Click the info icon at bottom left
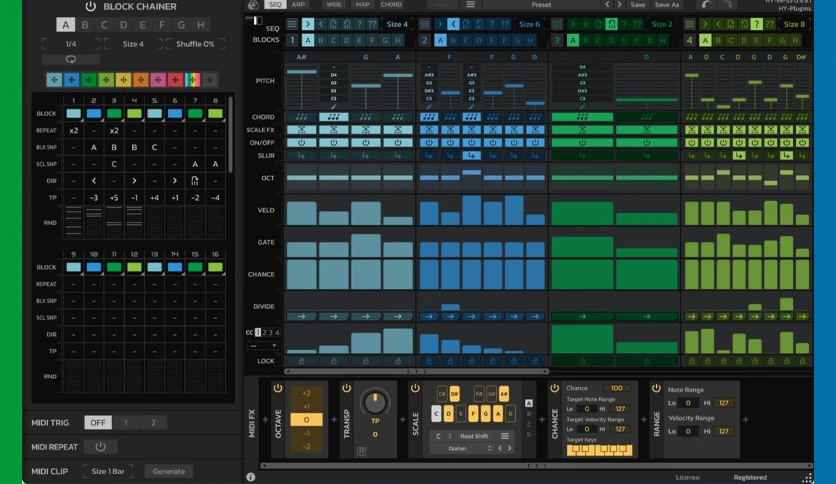This screenshot has width=836, height=484. (x=251, y=477)
